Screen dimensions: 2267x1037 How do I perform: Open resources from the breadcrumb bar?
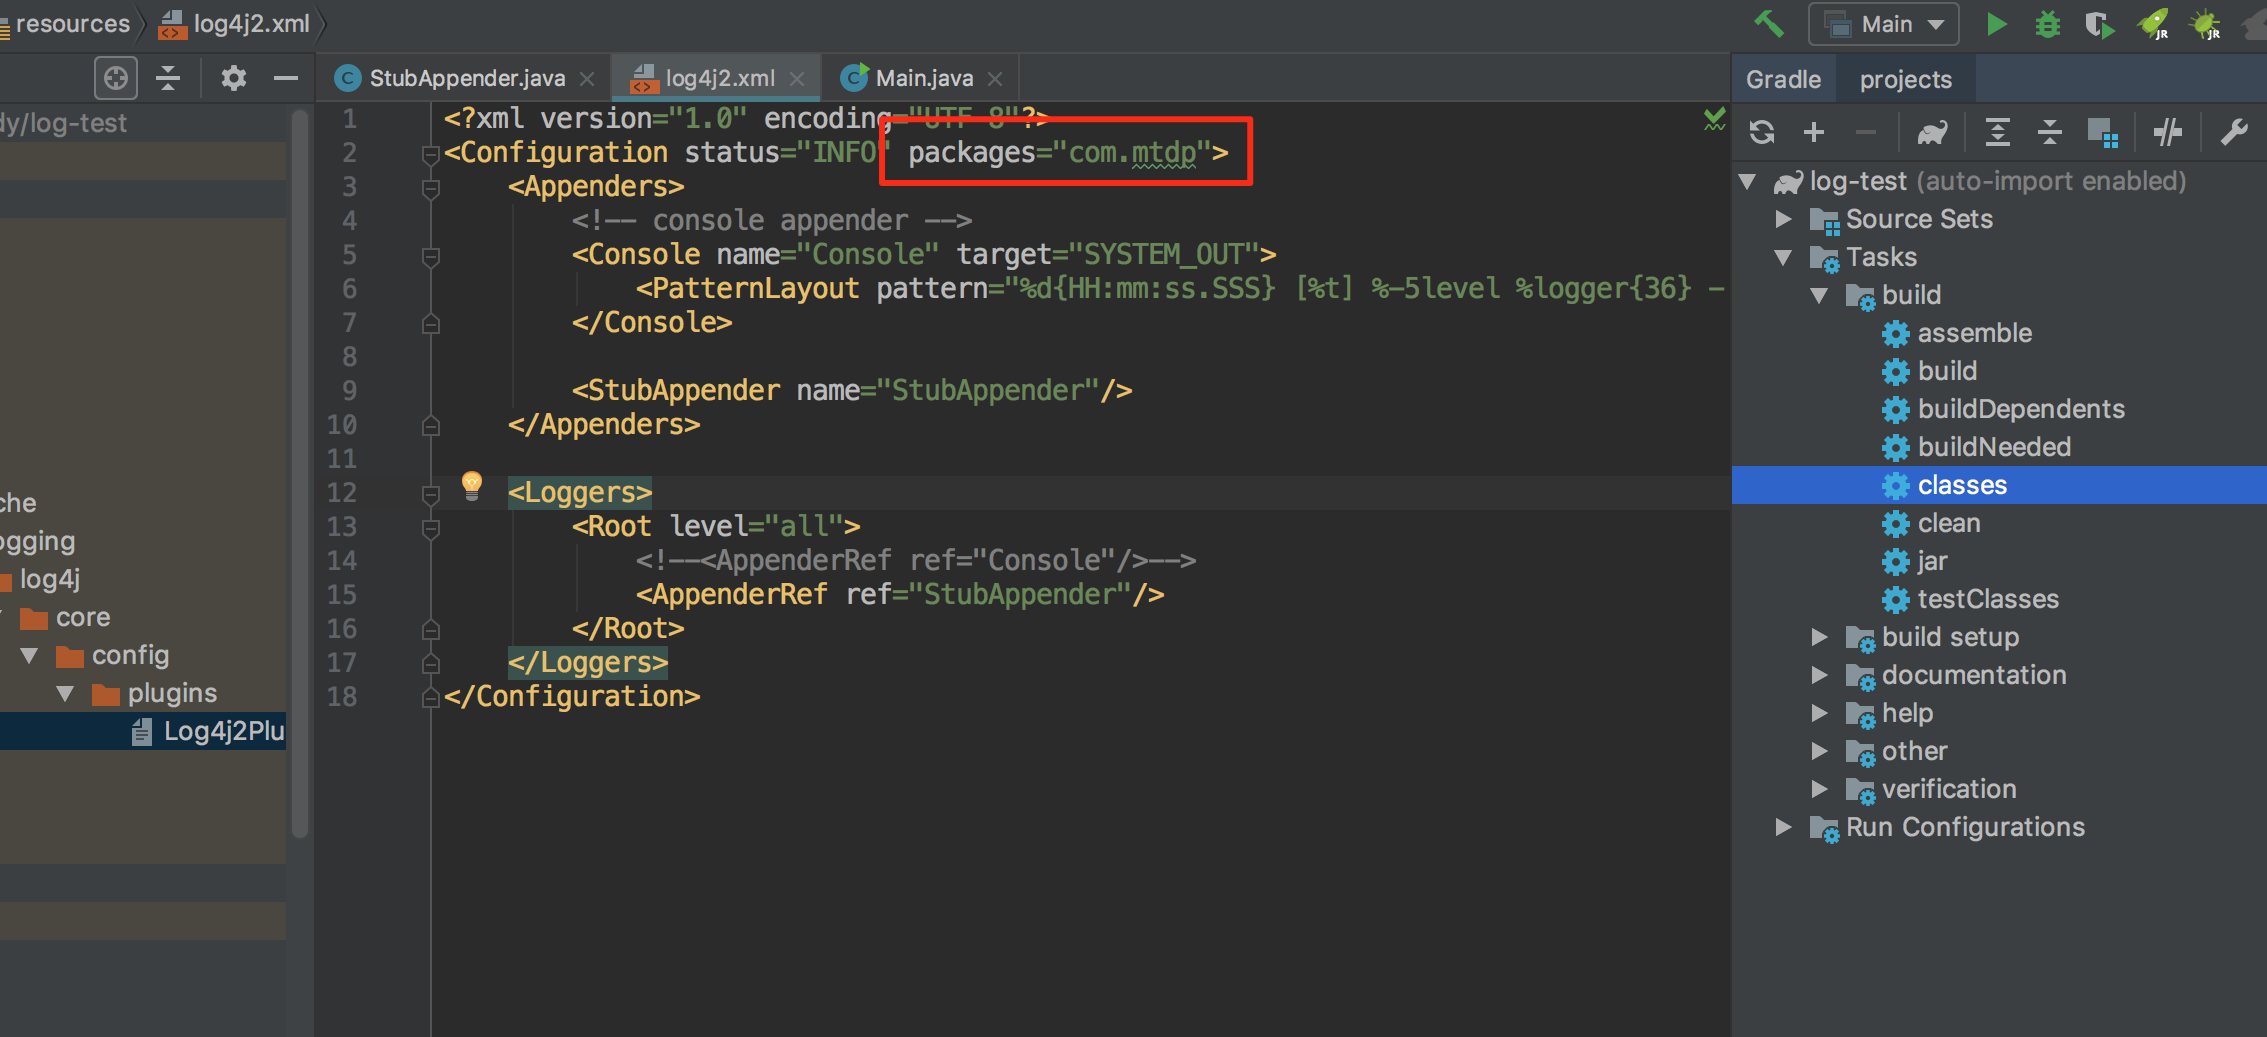click(70, 23)
